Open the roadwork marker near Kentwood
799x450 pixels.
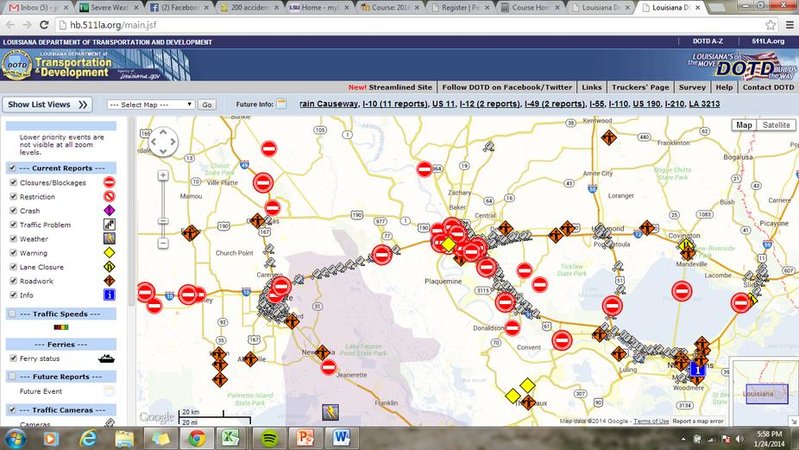point(608,138)
